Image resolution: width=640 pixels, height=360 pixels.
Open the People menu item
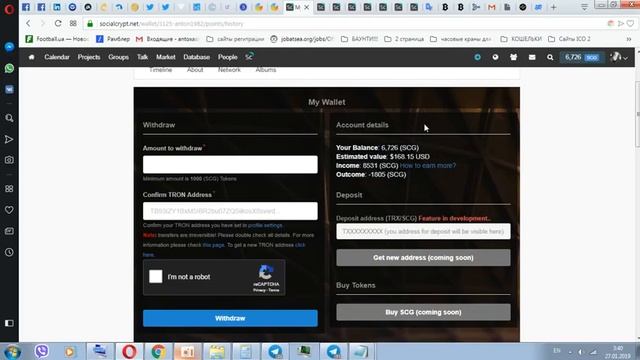click(x=227, y=57)
